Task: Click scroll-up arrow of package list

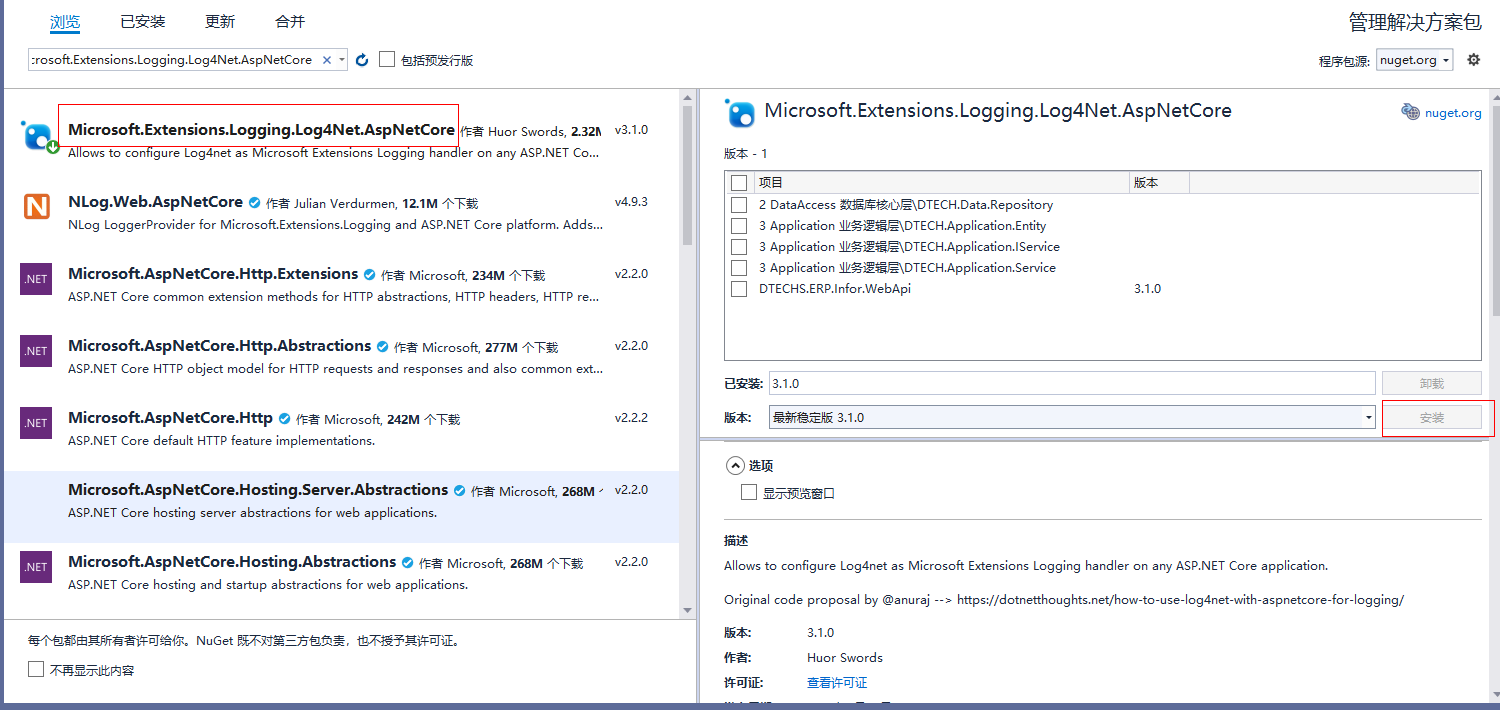Action: click(x=687, y=97)
